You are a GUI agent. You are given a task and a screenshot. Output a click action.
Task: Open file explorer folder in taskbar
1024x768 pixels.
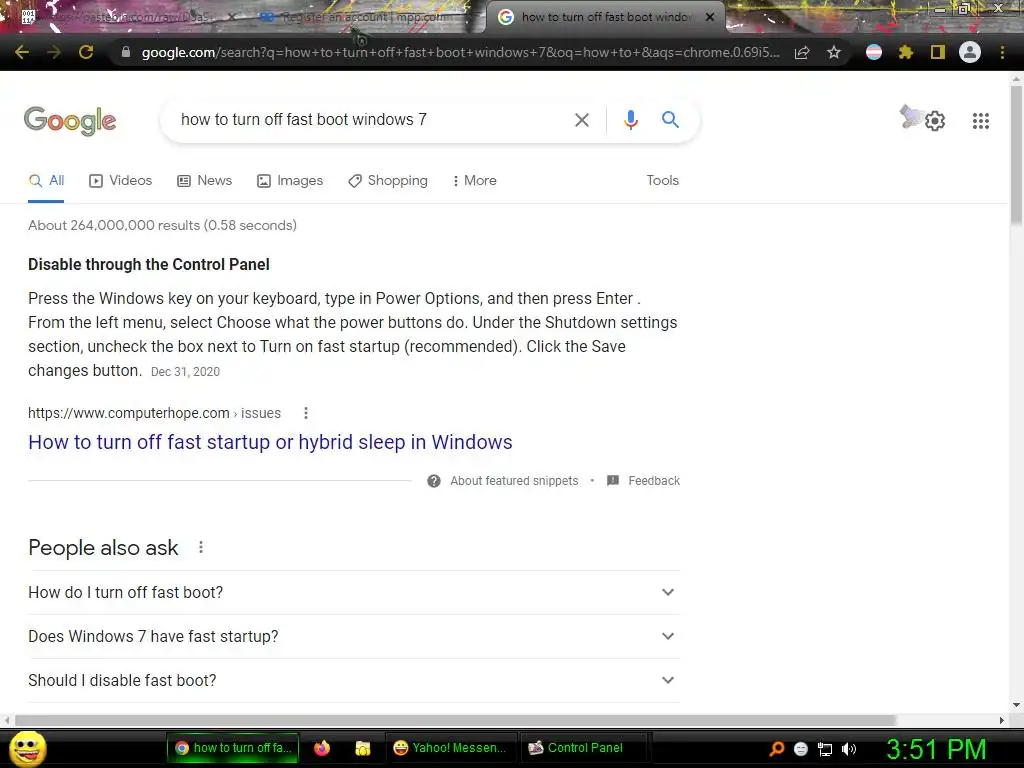click(x=363, y=748)
